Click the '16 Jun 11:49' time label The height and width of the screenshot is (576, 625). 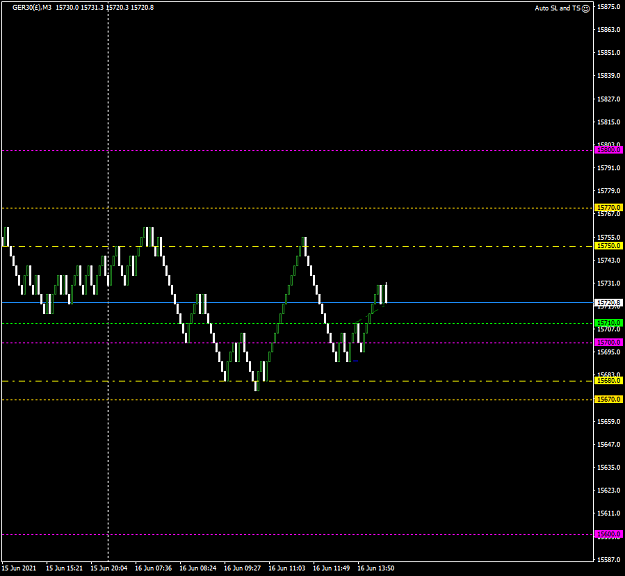click(331, 568)
